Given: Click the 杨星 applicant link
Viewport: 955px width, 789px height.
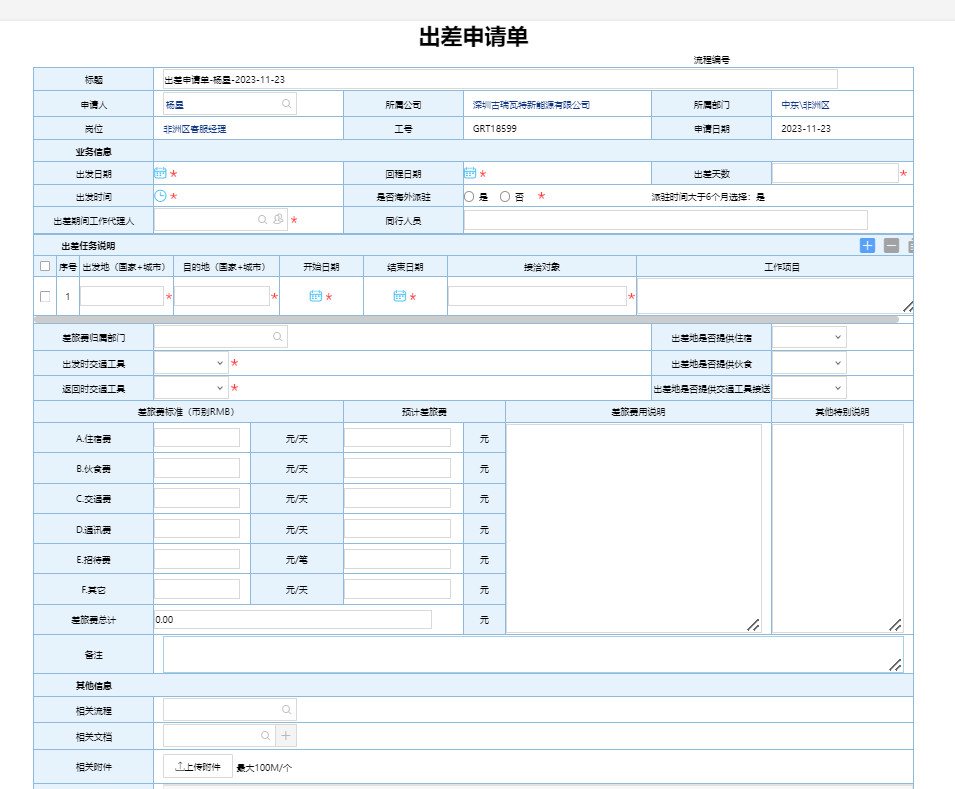Looking at the screenshot, I should point(175,105).
